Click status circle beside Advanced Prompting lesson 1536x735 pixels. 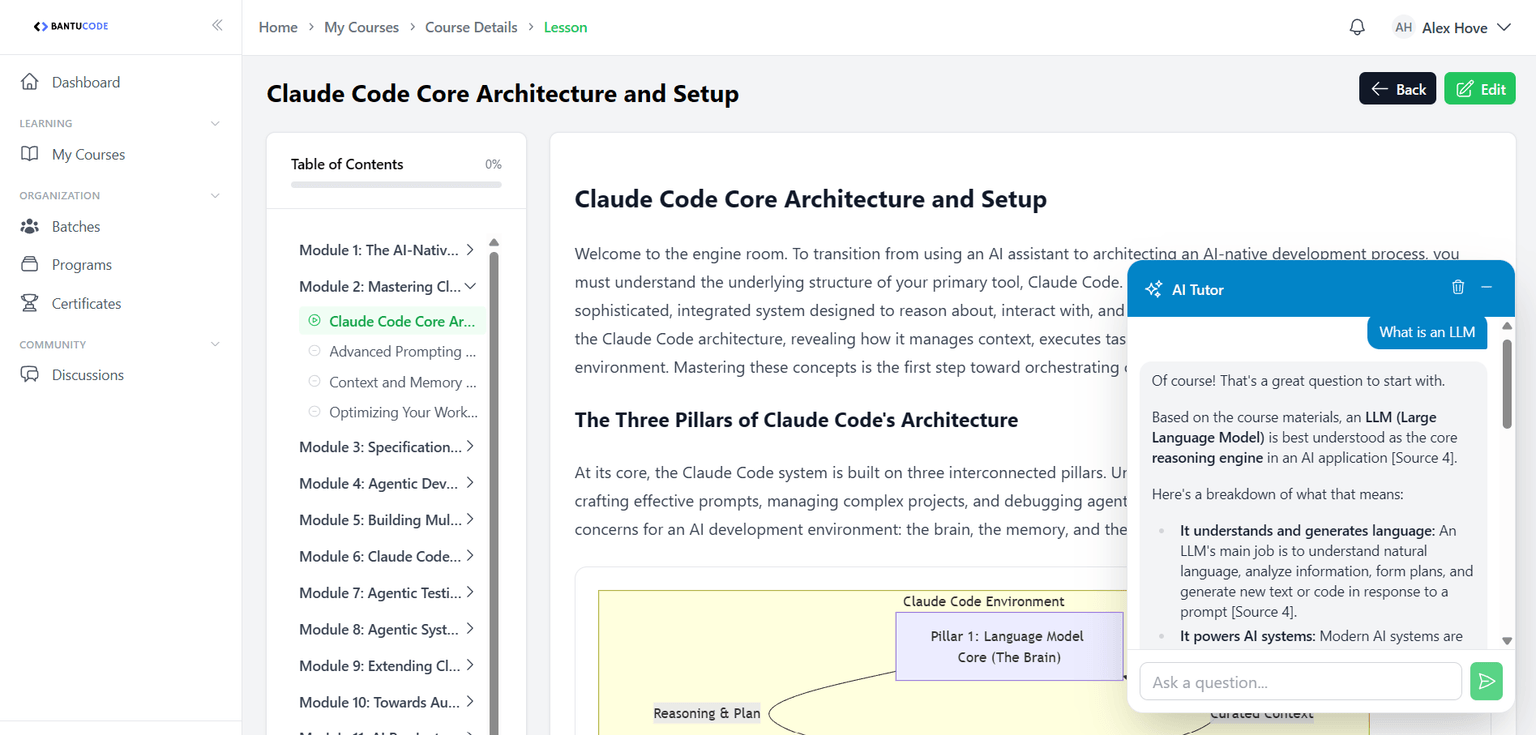[x=315, y=351]
